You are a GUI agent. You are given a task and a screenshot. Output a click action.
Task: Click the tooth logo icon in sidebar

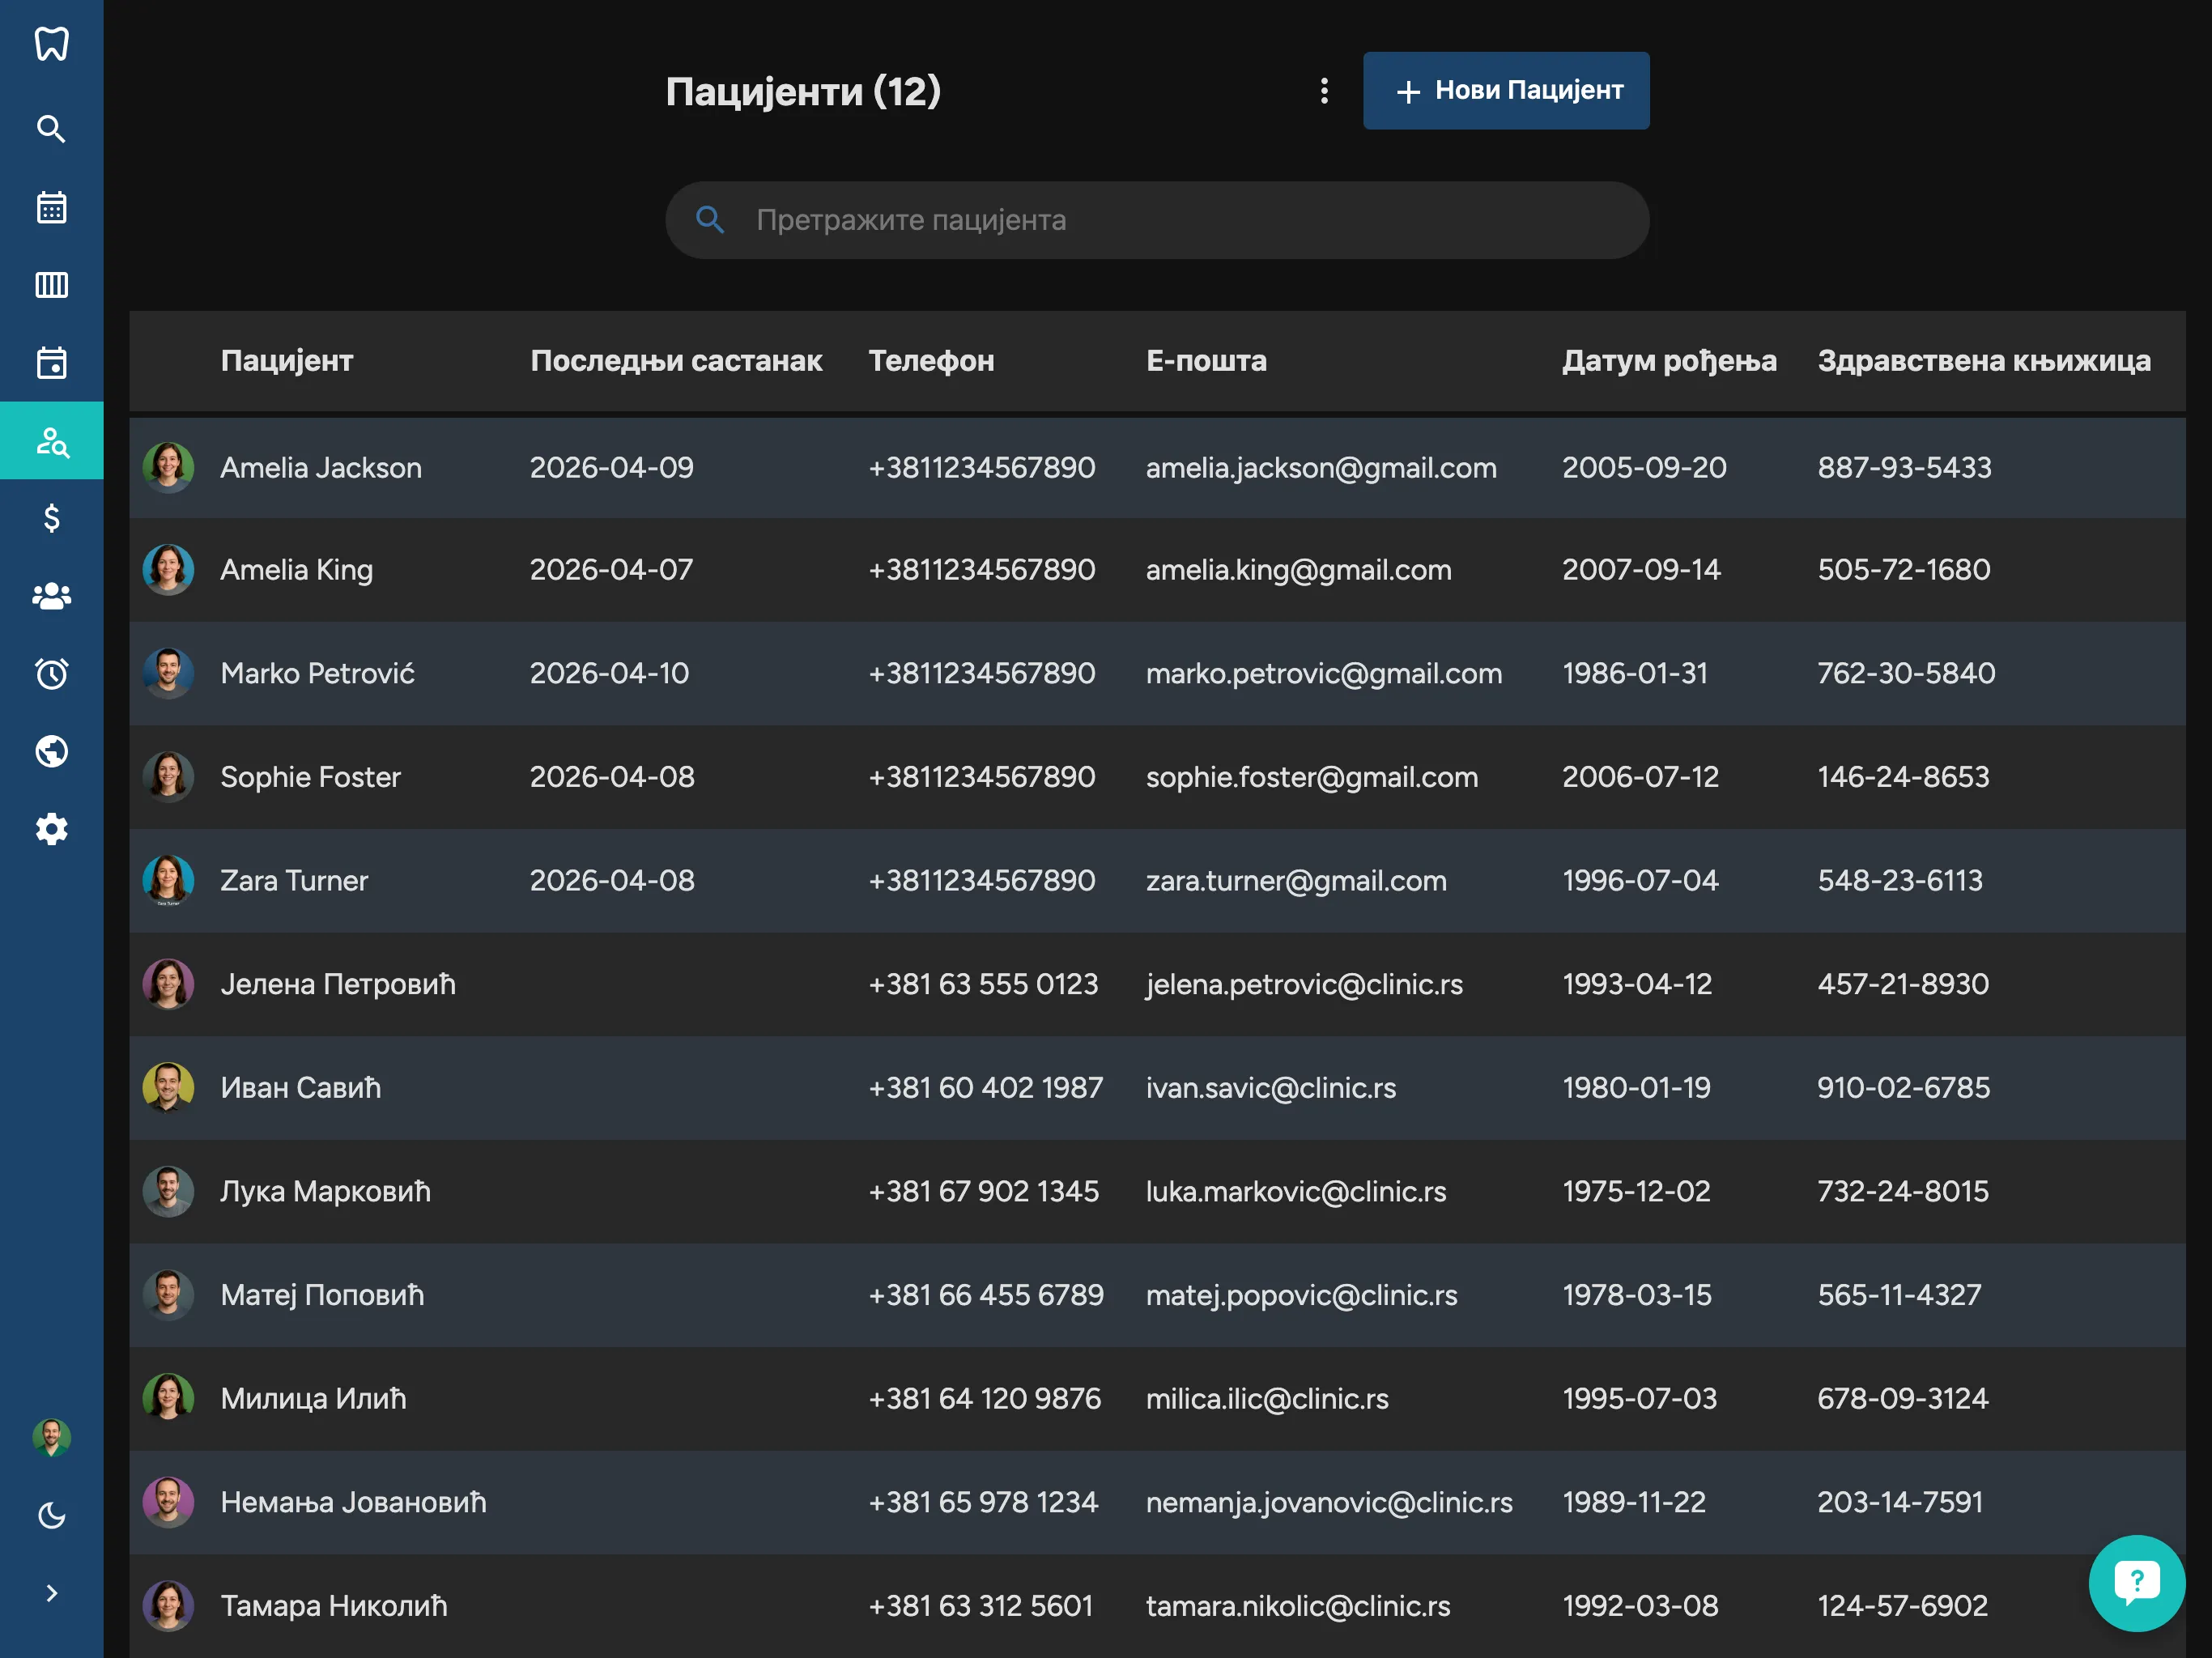click(51, 44)
